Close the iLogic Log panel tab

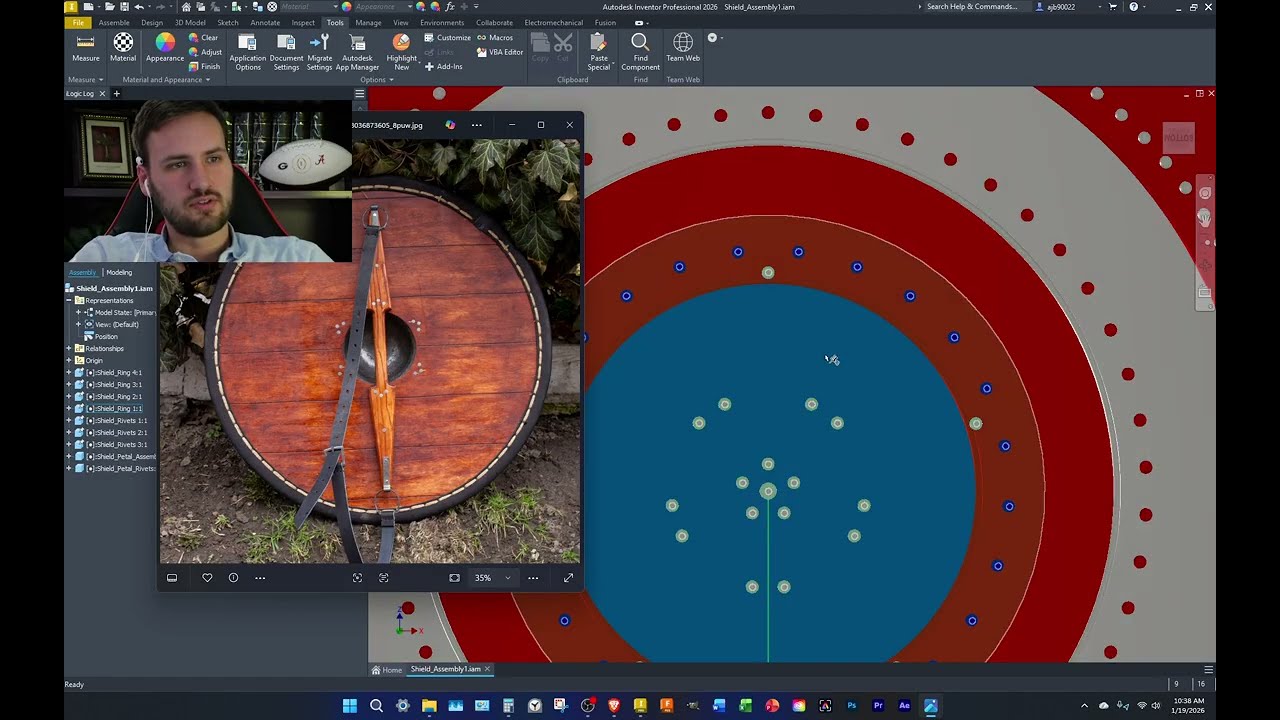point(101,93)
